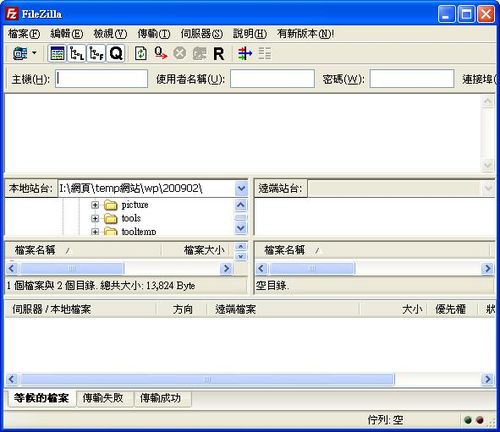Select the tooltemp folder in tree

click(139, 231)
